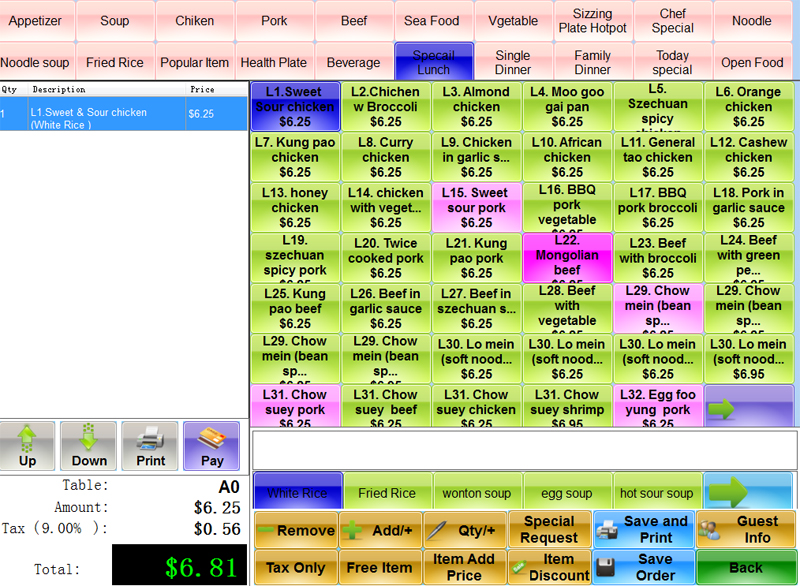Click the Down arrow button

pos(89,446)
